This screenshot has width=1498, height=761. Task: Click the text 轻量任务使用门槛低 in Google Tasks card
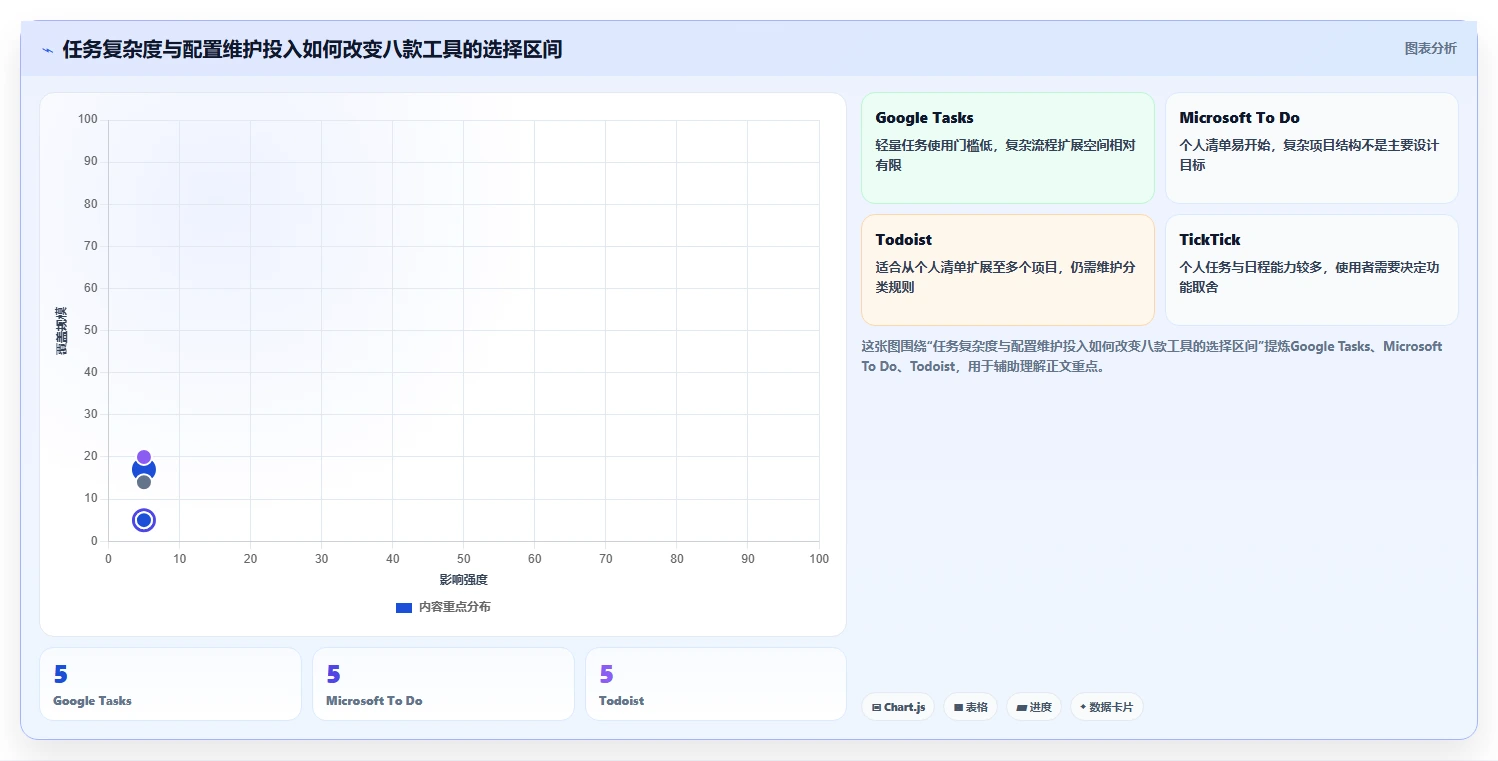click(x=934, y=145)
